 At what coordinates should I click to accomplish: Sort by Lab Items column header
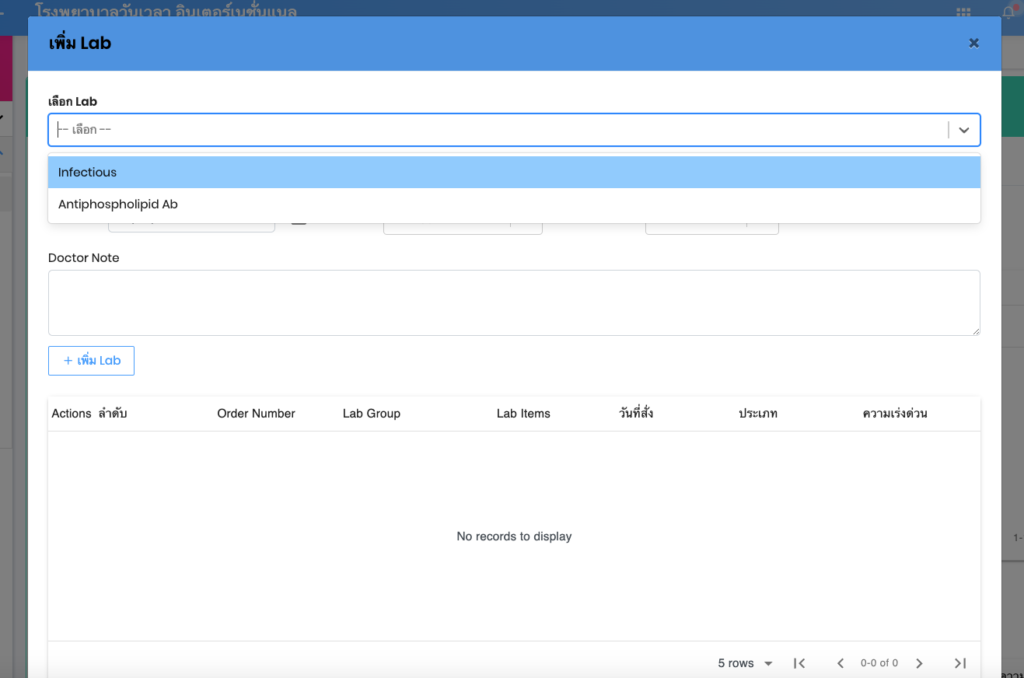tap(523, 413)
